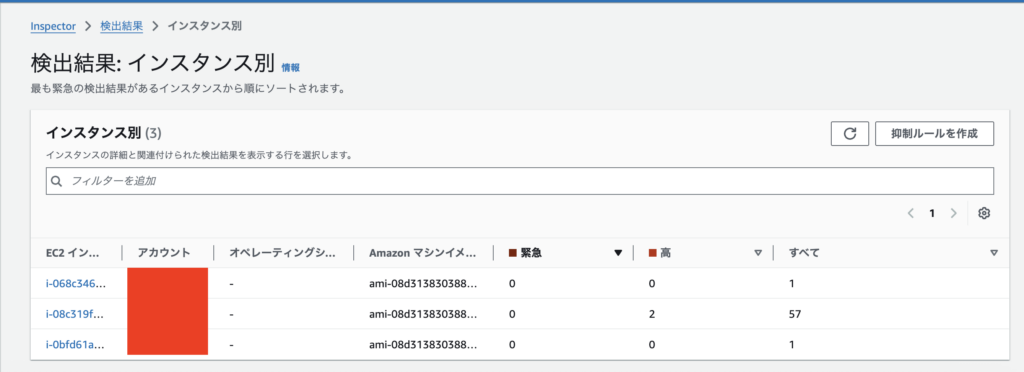Click the 緊急 dark red severity swatch
This screenshot has height=372, width=1024.
tap(513, 253)
